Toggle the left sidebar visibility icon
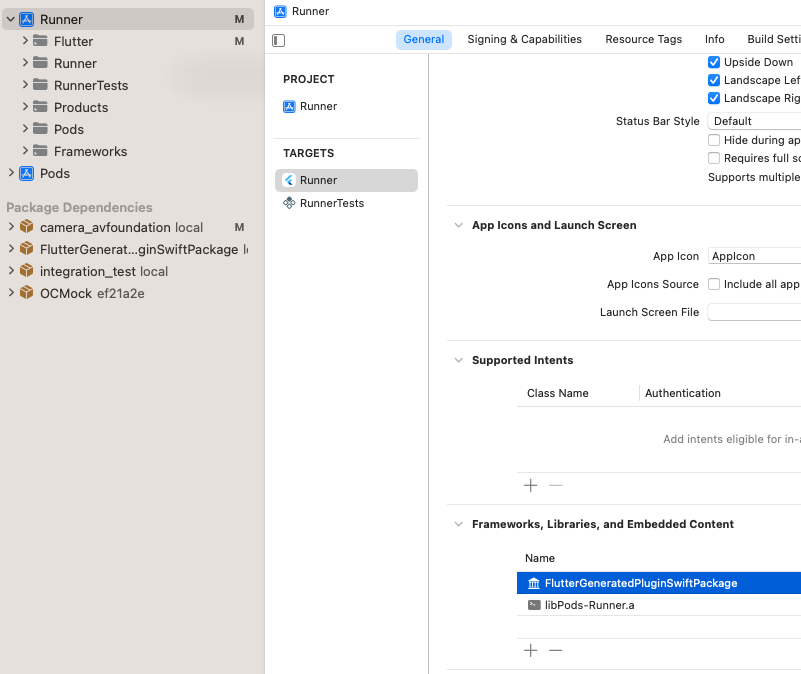Viewport: 801px width, 674px height. coord(277,39)
